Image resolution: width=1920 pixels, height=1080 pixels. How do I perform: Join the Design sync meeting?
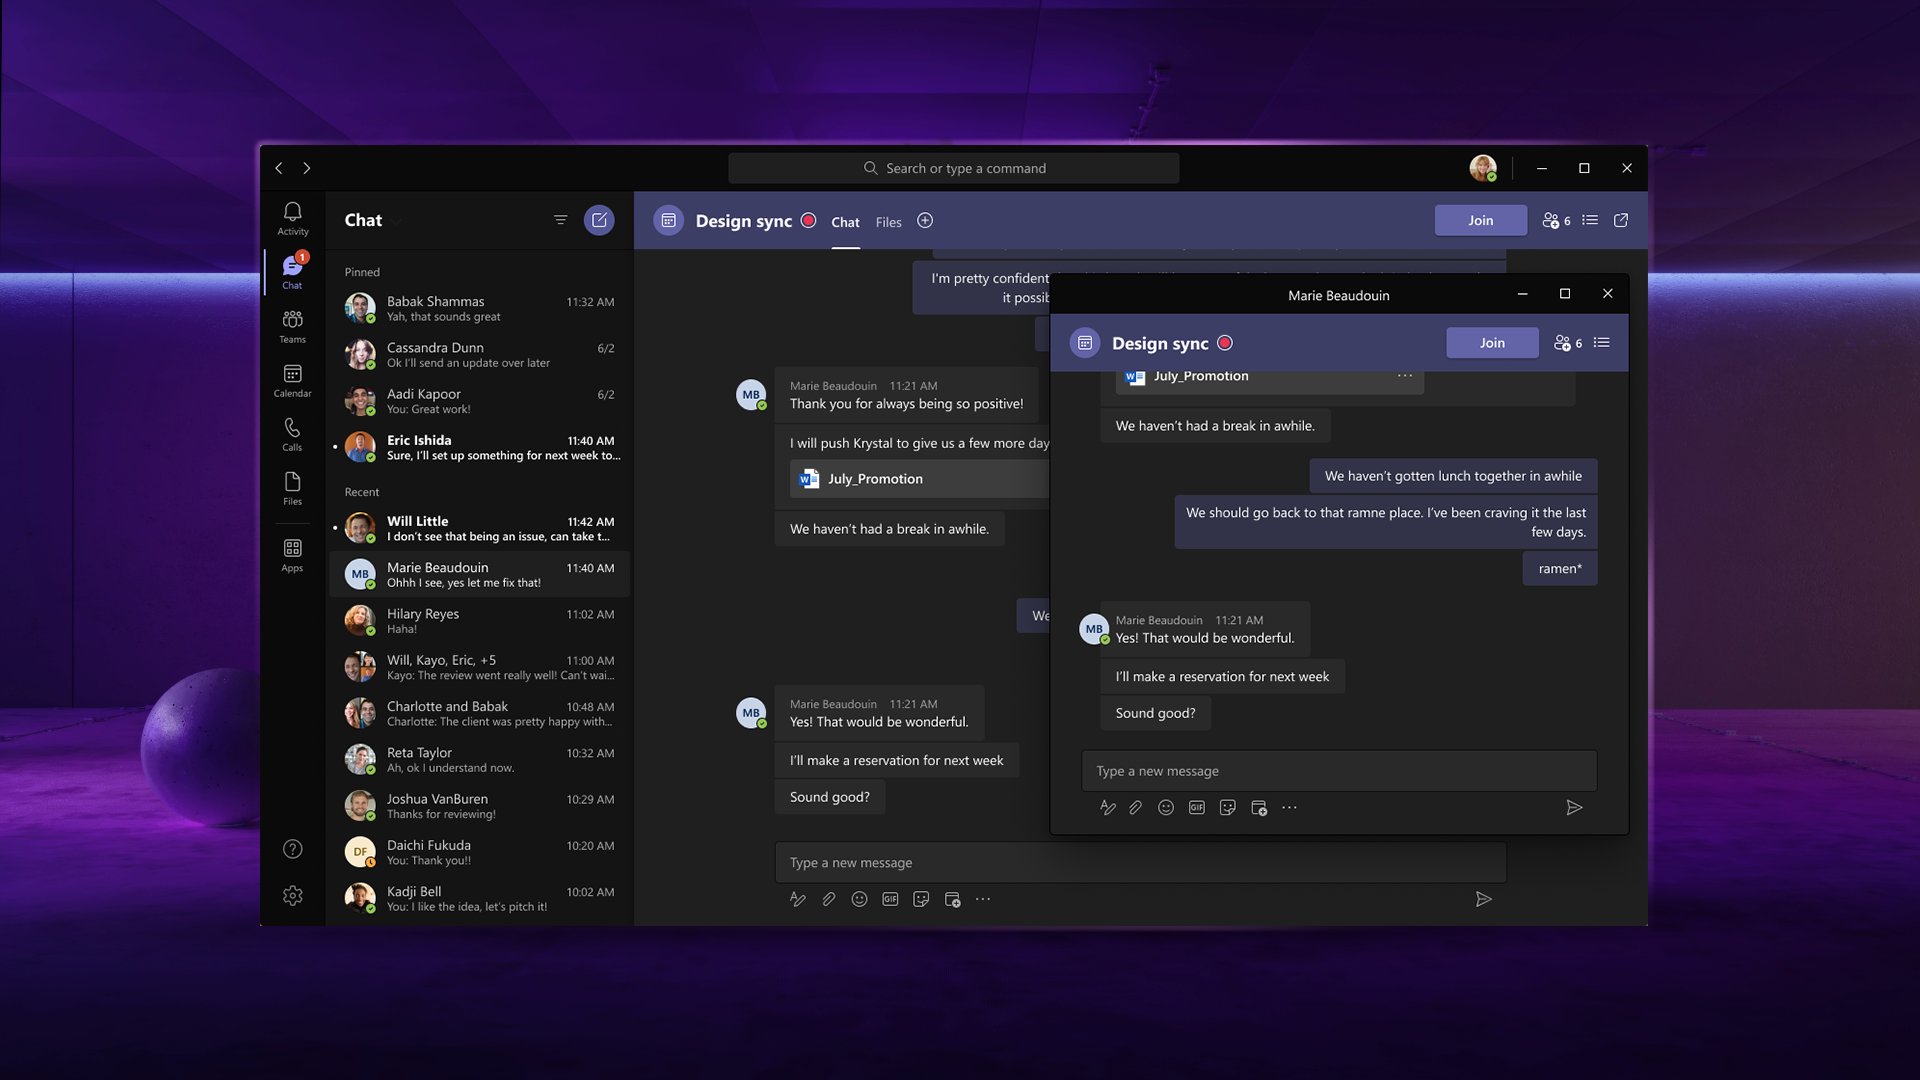tap(1480, 220)
